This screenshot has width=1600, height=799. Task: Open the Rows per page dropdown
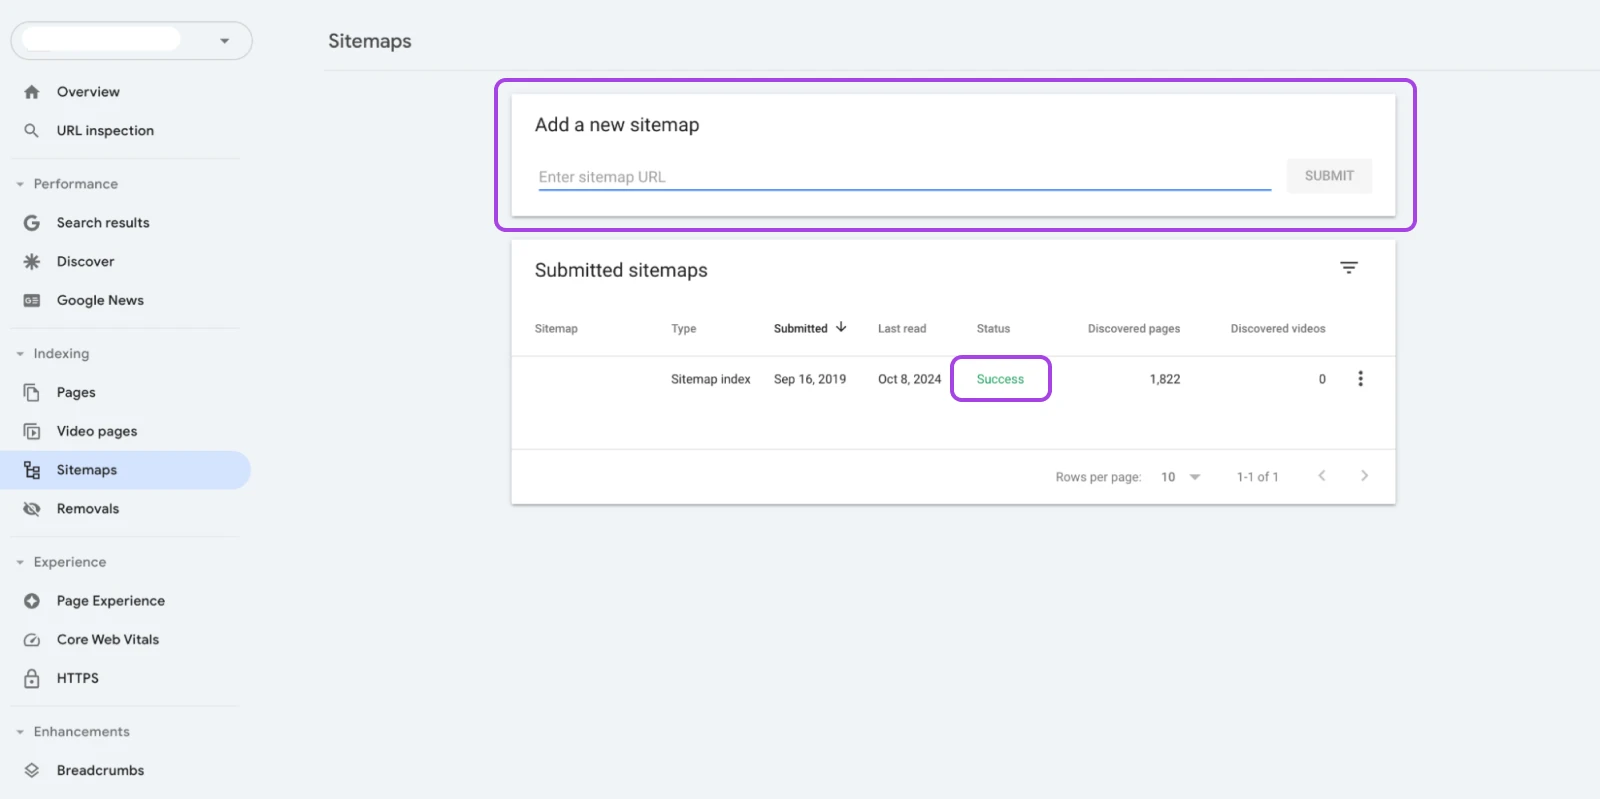tap(1181, 477)
